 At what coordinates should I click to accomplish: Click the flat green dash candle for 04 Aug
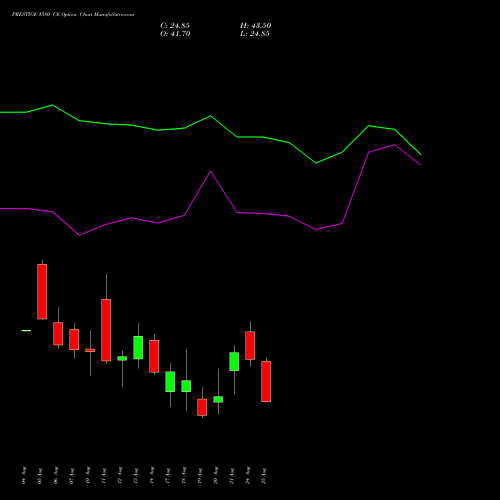click(x=26, y=331)
